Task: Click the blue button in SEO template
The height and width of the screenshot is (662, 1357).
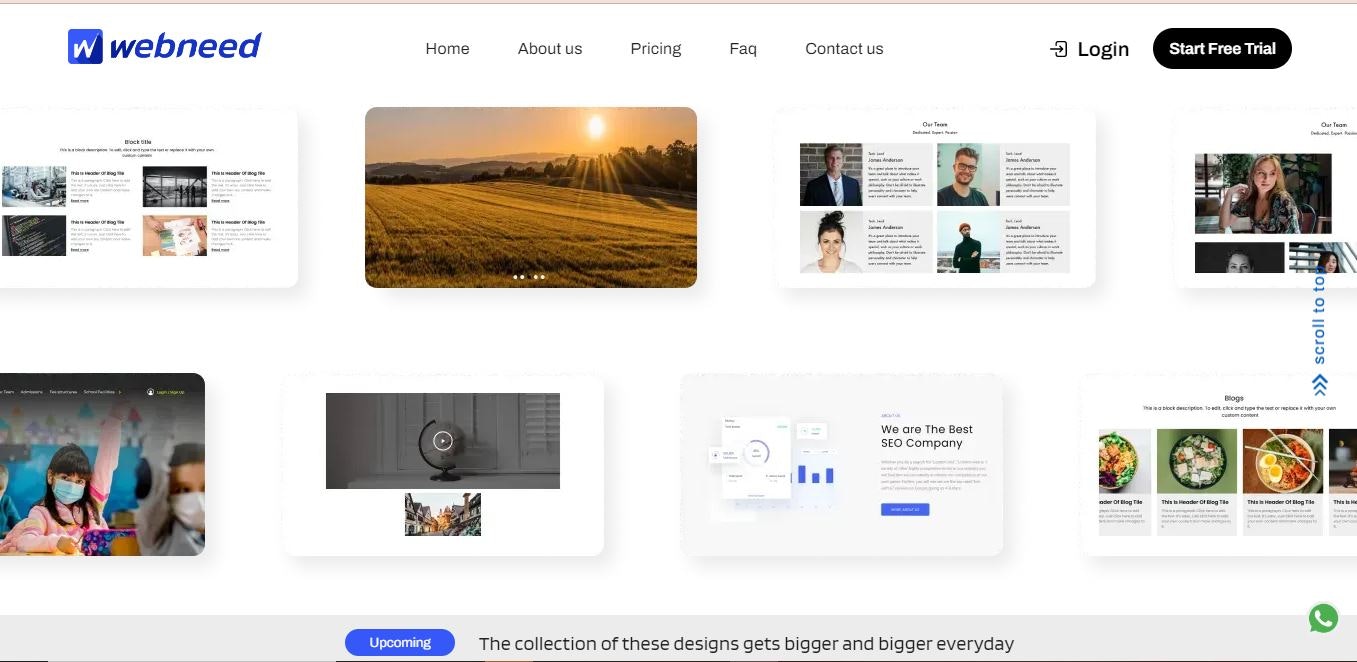Action: click(905, 509)
